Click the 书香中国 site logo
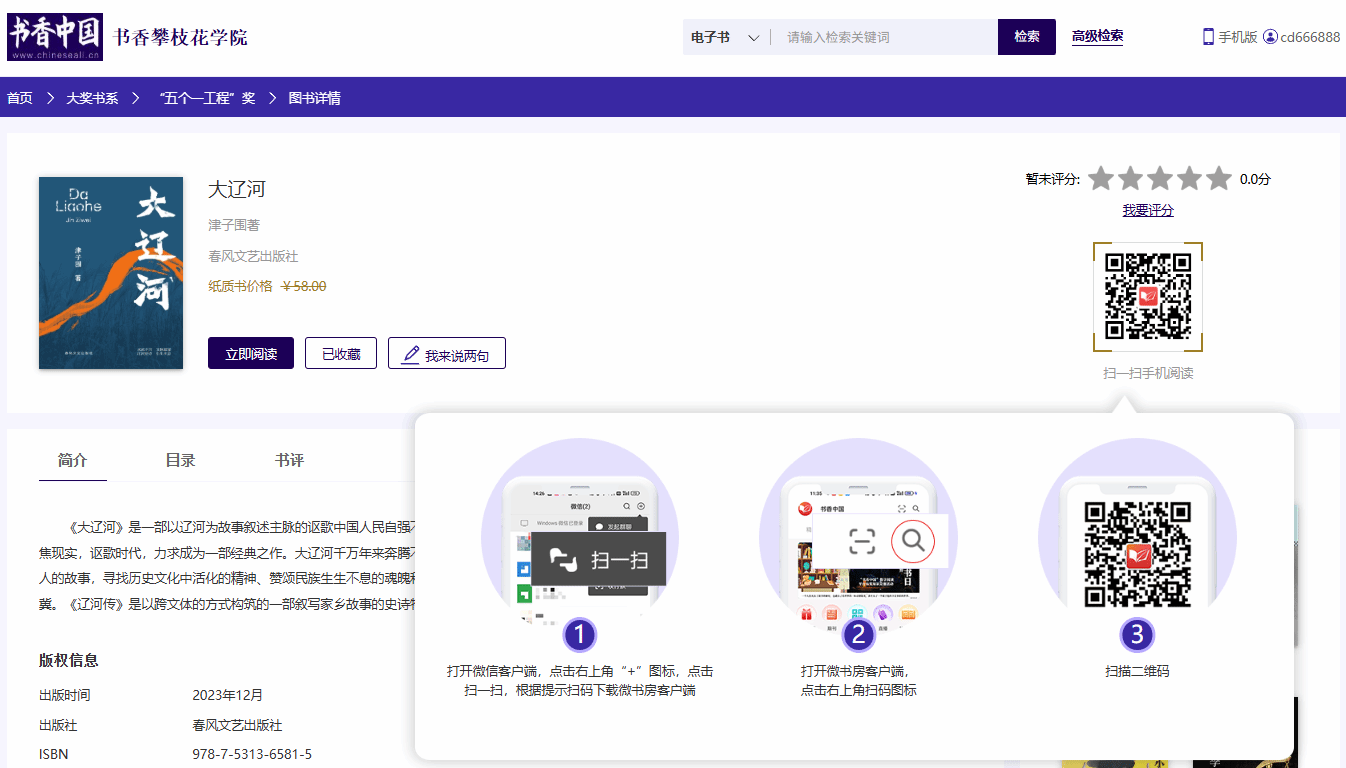Screen dimensions: 1346x768 (55, 37)
